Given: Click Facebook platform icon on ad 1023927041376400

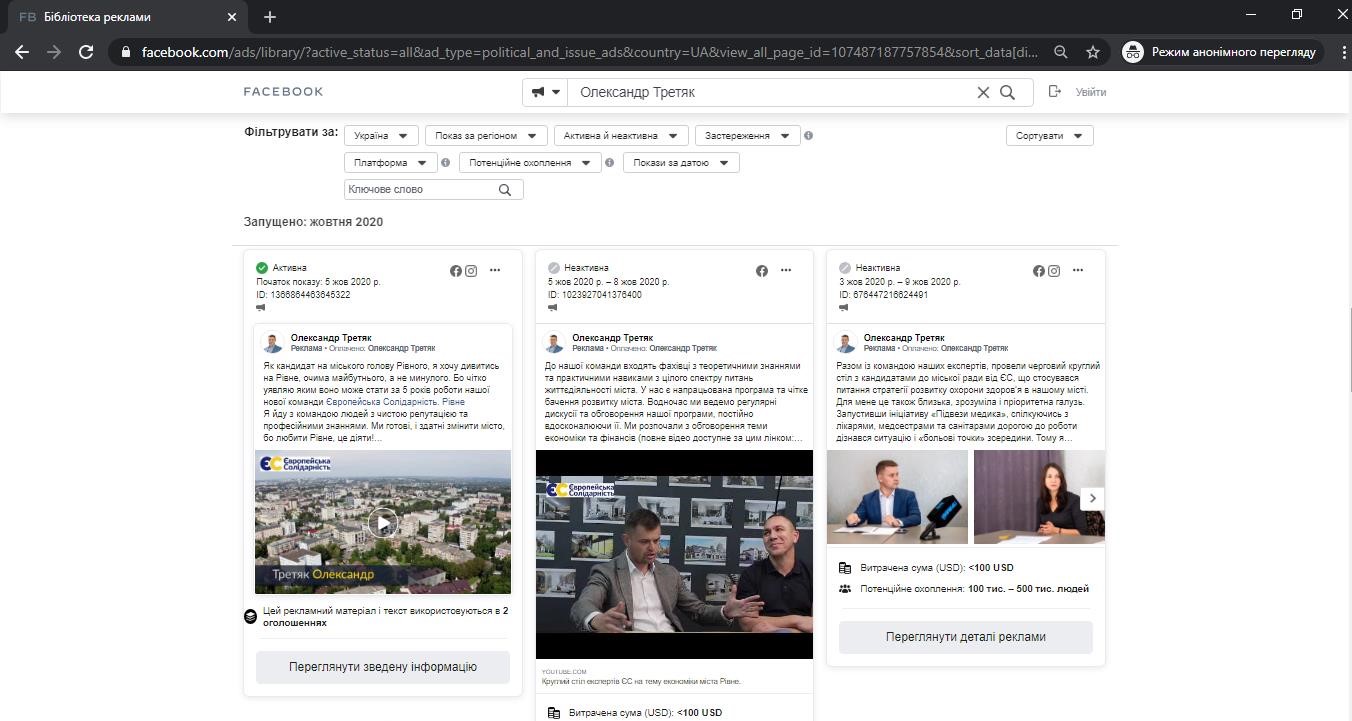Looking at the screenshot, I should pos(762,271).
